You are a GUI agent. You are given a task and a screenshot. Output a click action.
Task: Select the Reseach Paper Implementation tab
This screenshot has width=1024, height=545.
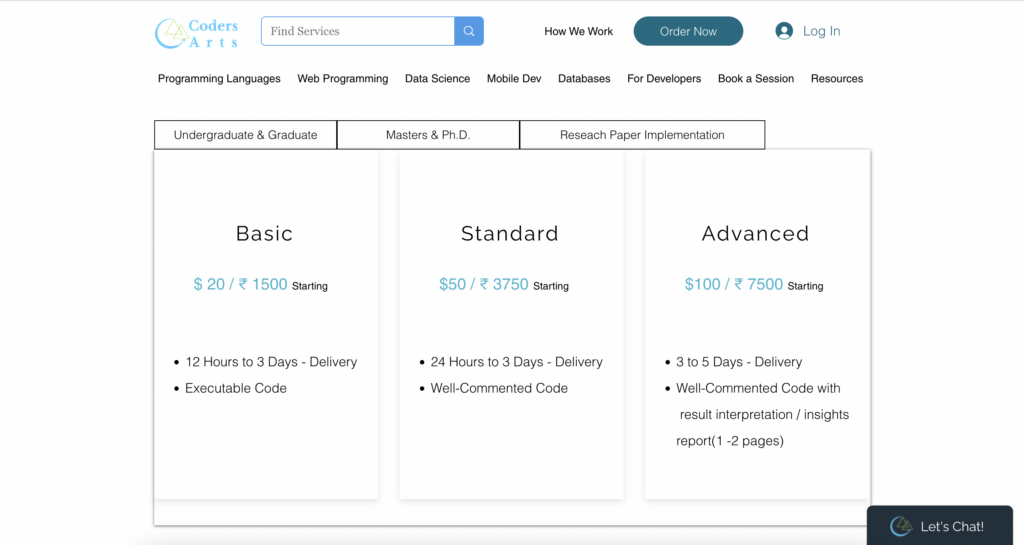[x=642, y=135]
